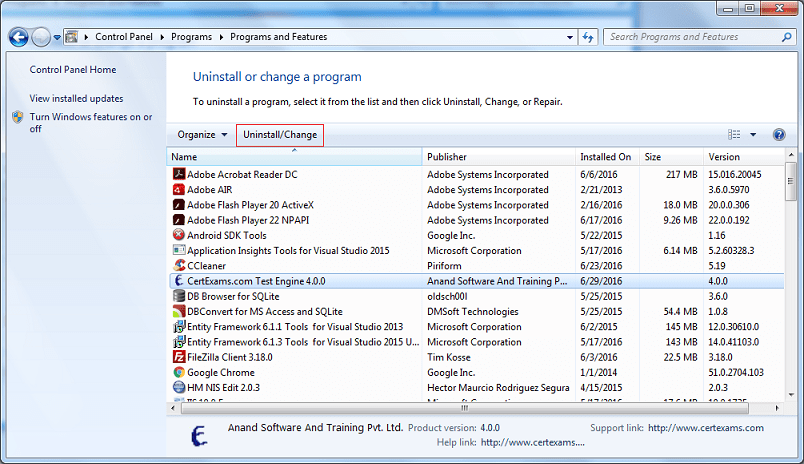This screenshot has height=464, width=804.
Task: Click the Hector Maurcio Rodriguez Segura publisher
Action: point(498,388)
